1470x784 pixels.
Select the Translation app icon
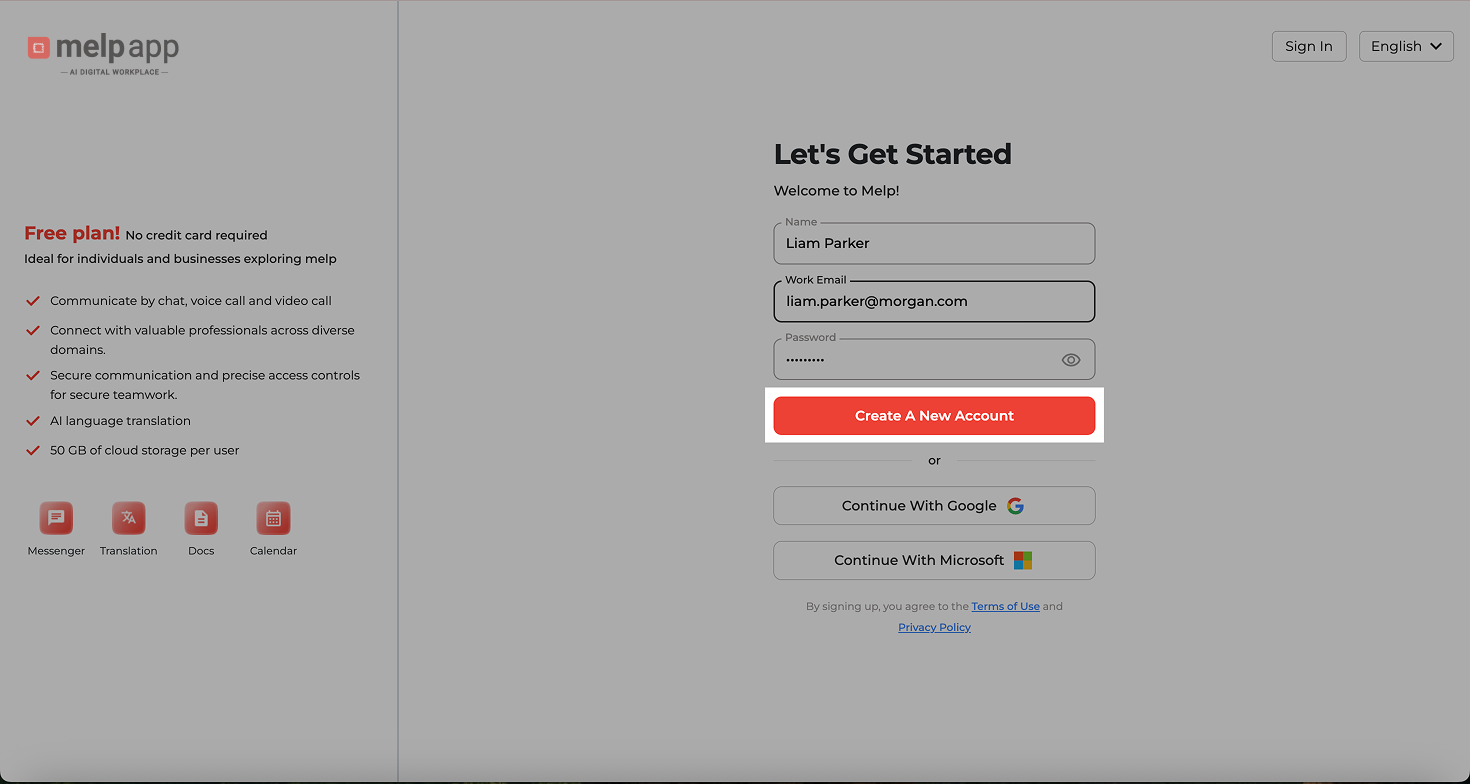pos(128,518)
